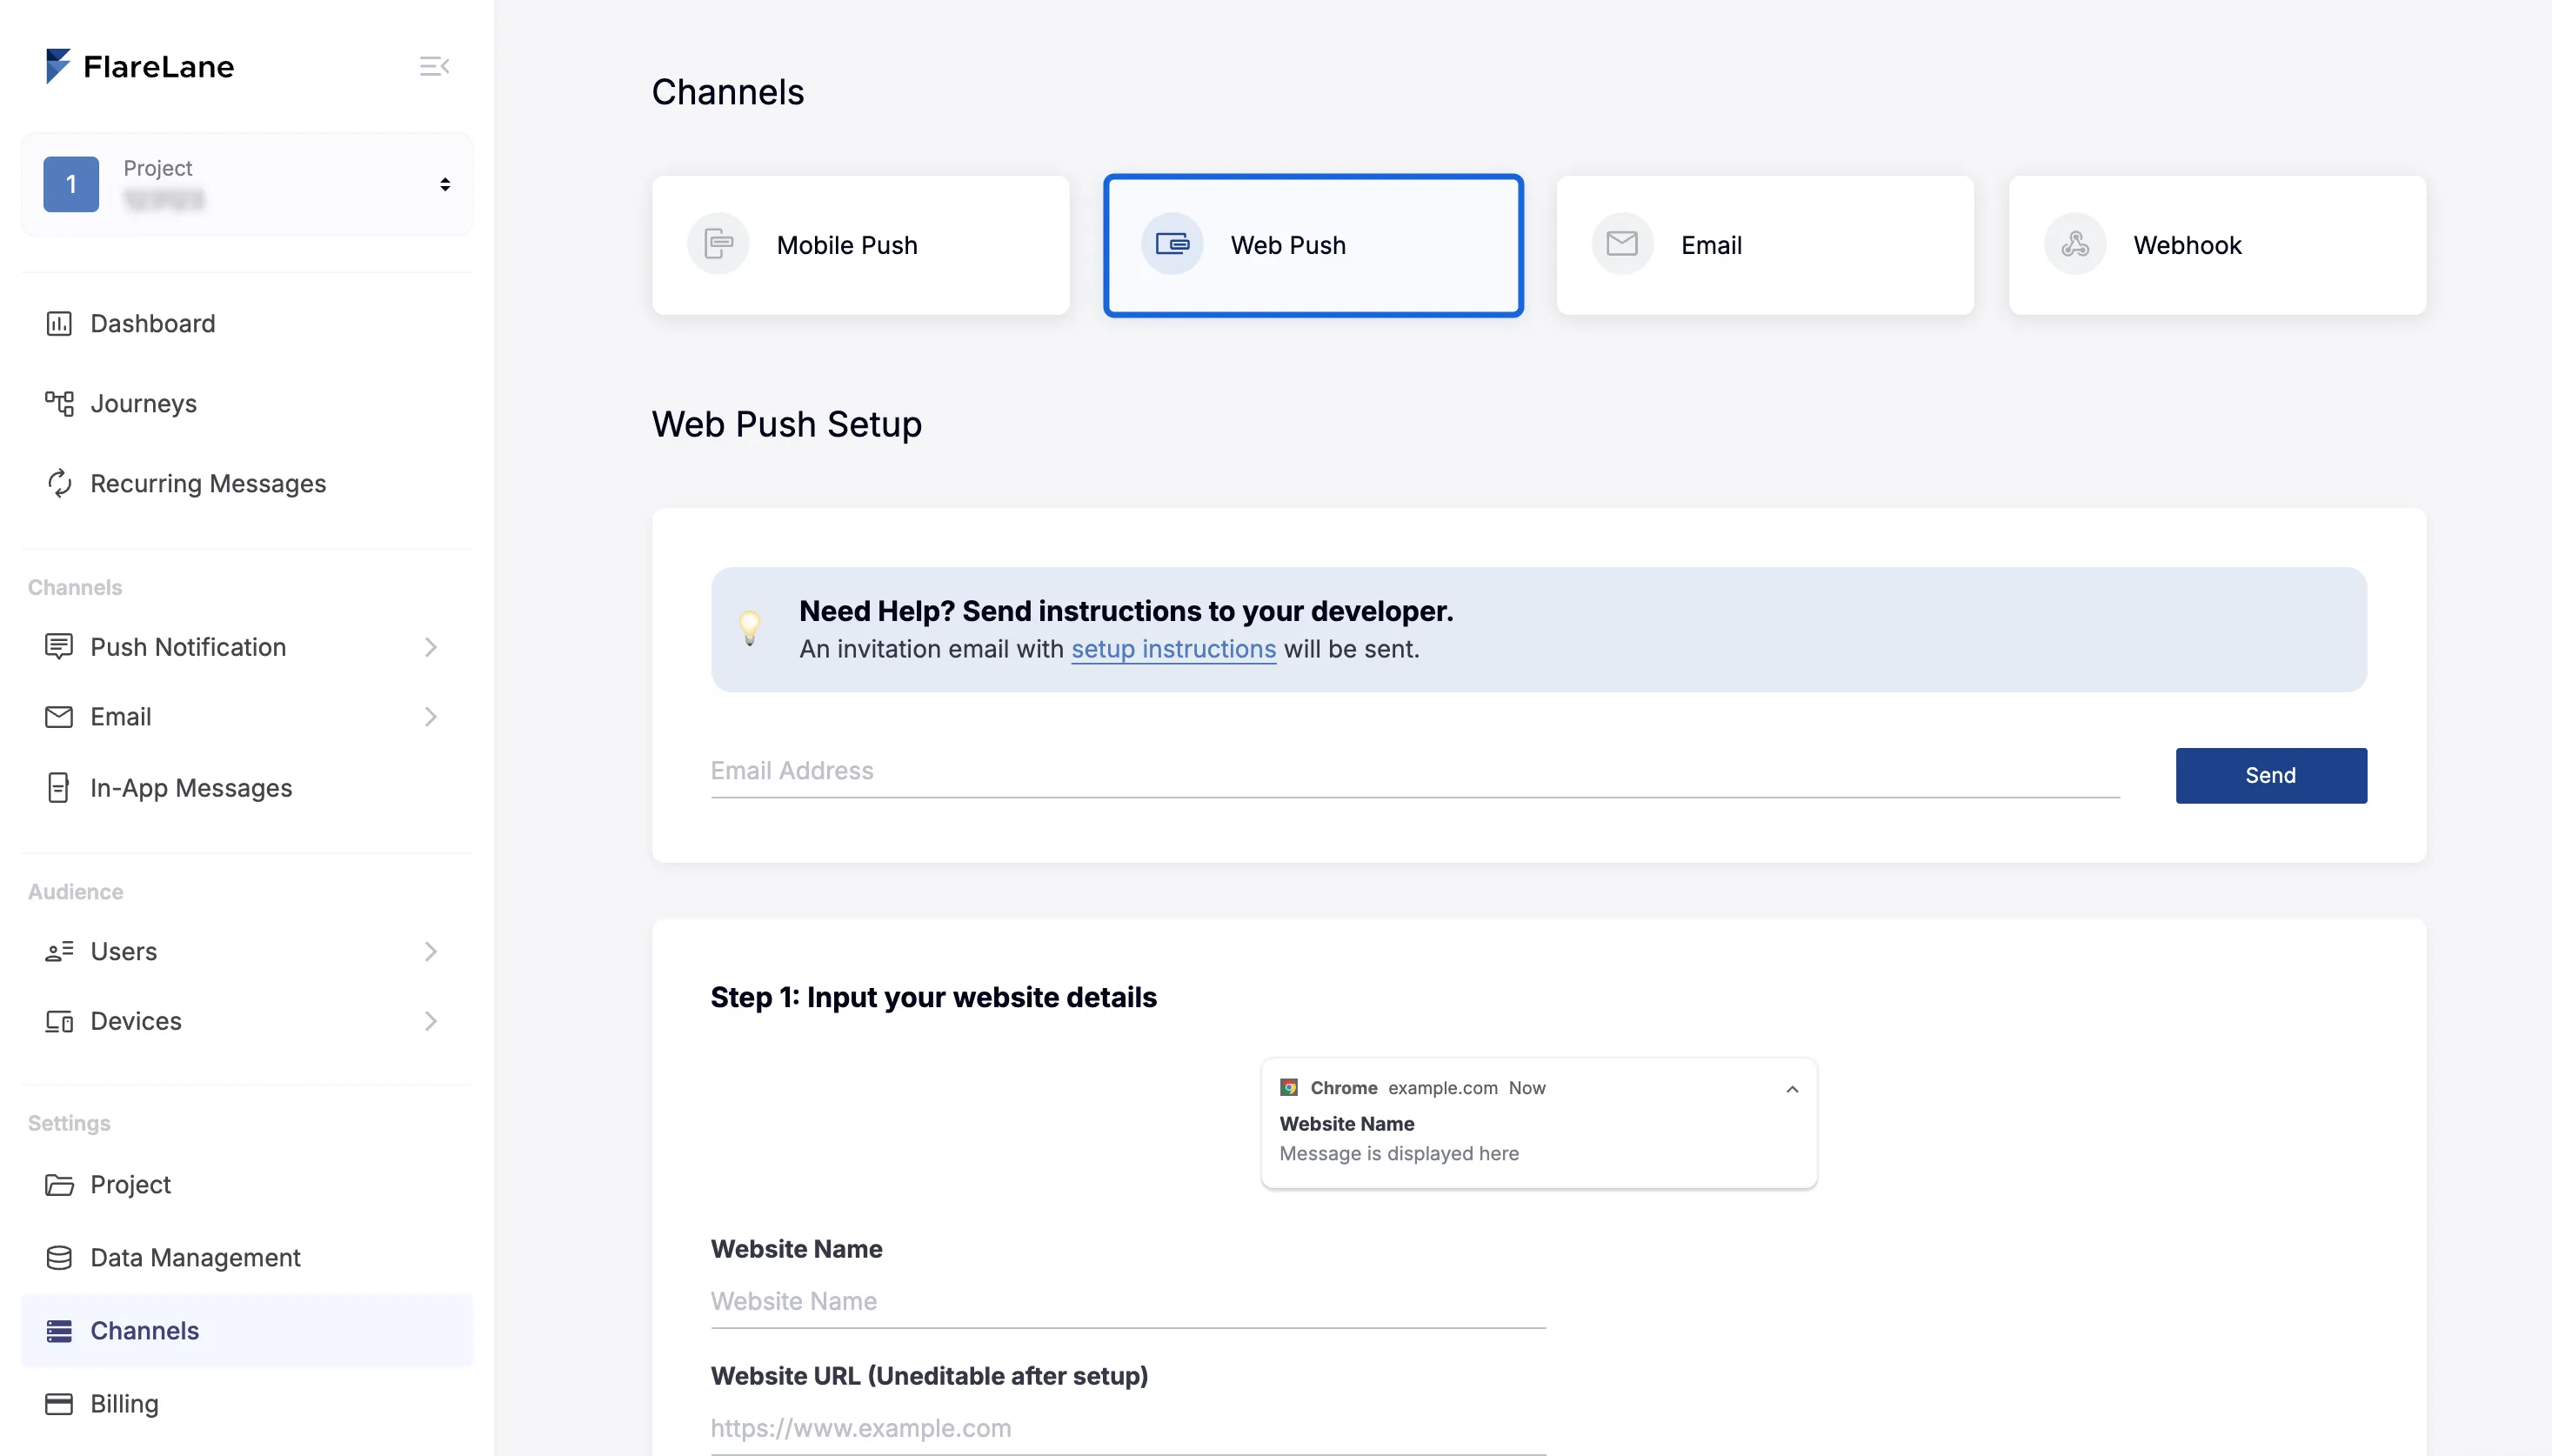This screenshot has width=2552, height=1456.
Task: Click the Email channel card envelope icon
Action: coord(1622,243)
